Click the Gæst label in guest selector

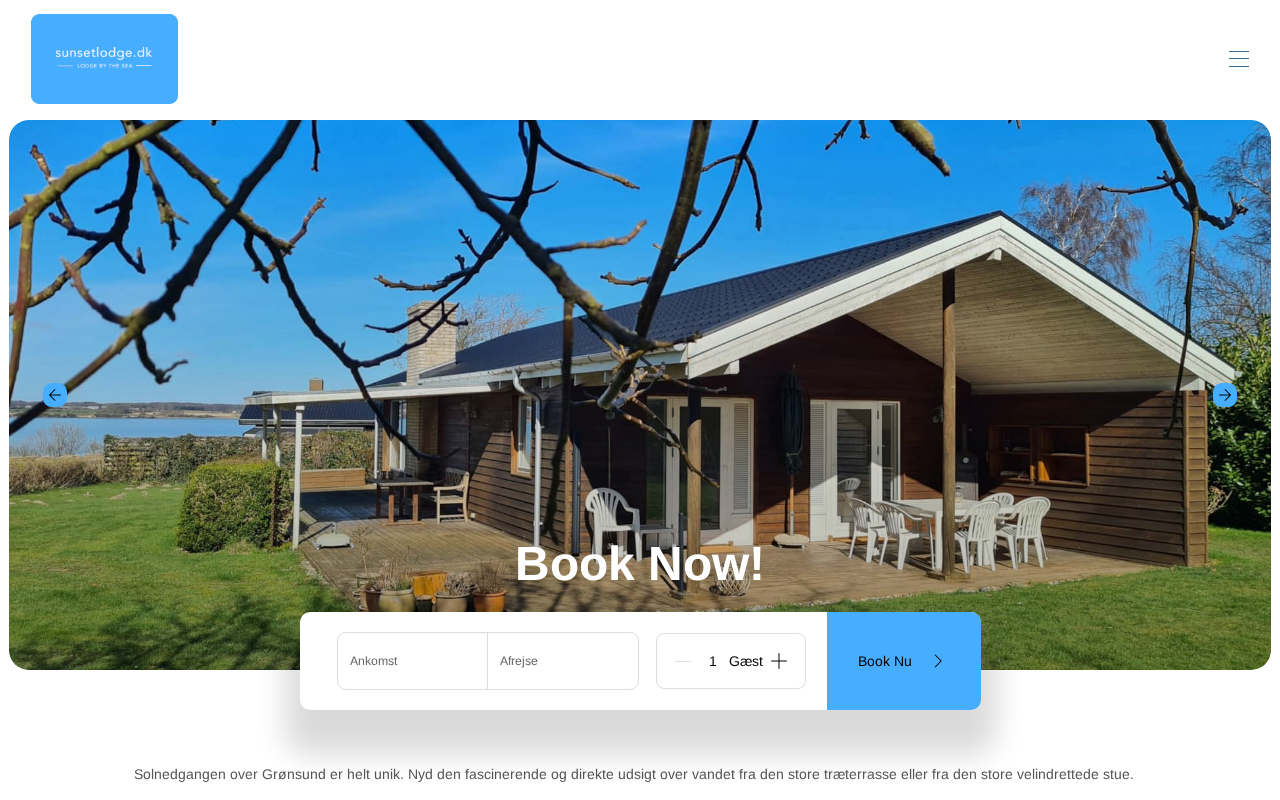[746, 661]
